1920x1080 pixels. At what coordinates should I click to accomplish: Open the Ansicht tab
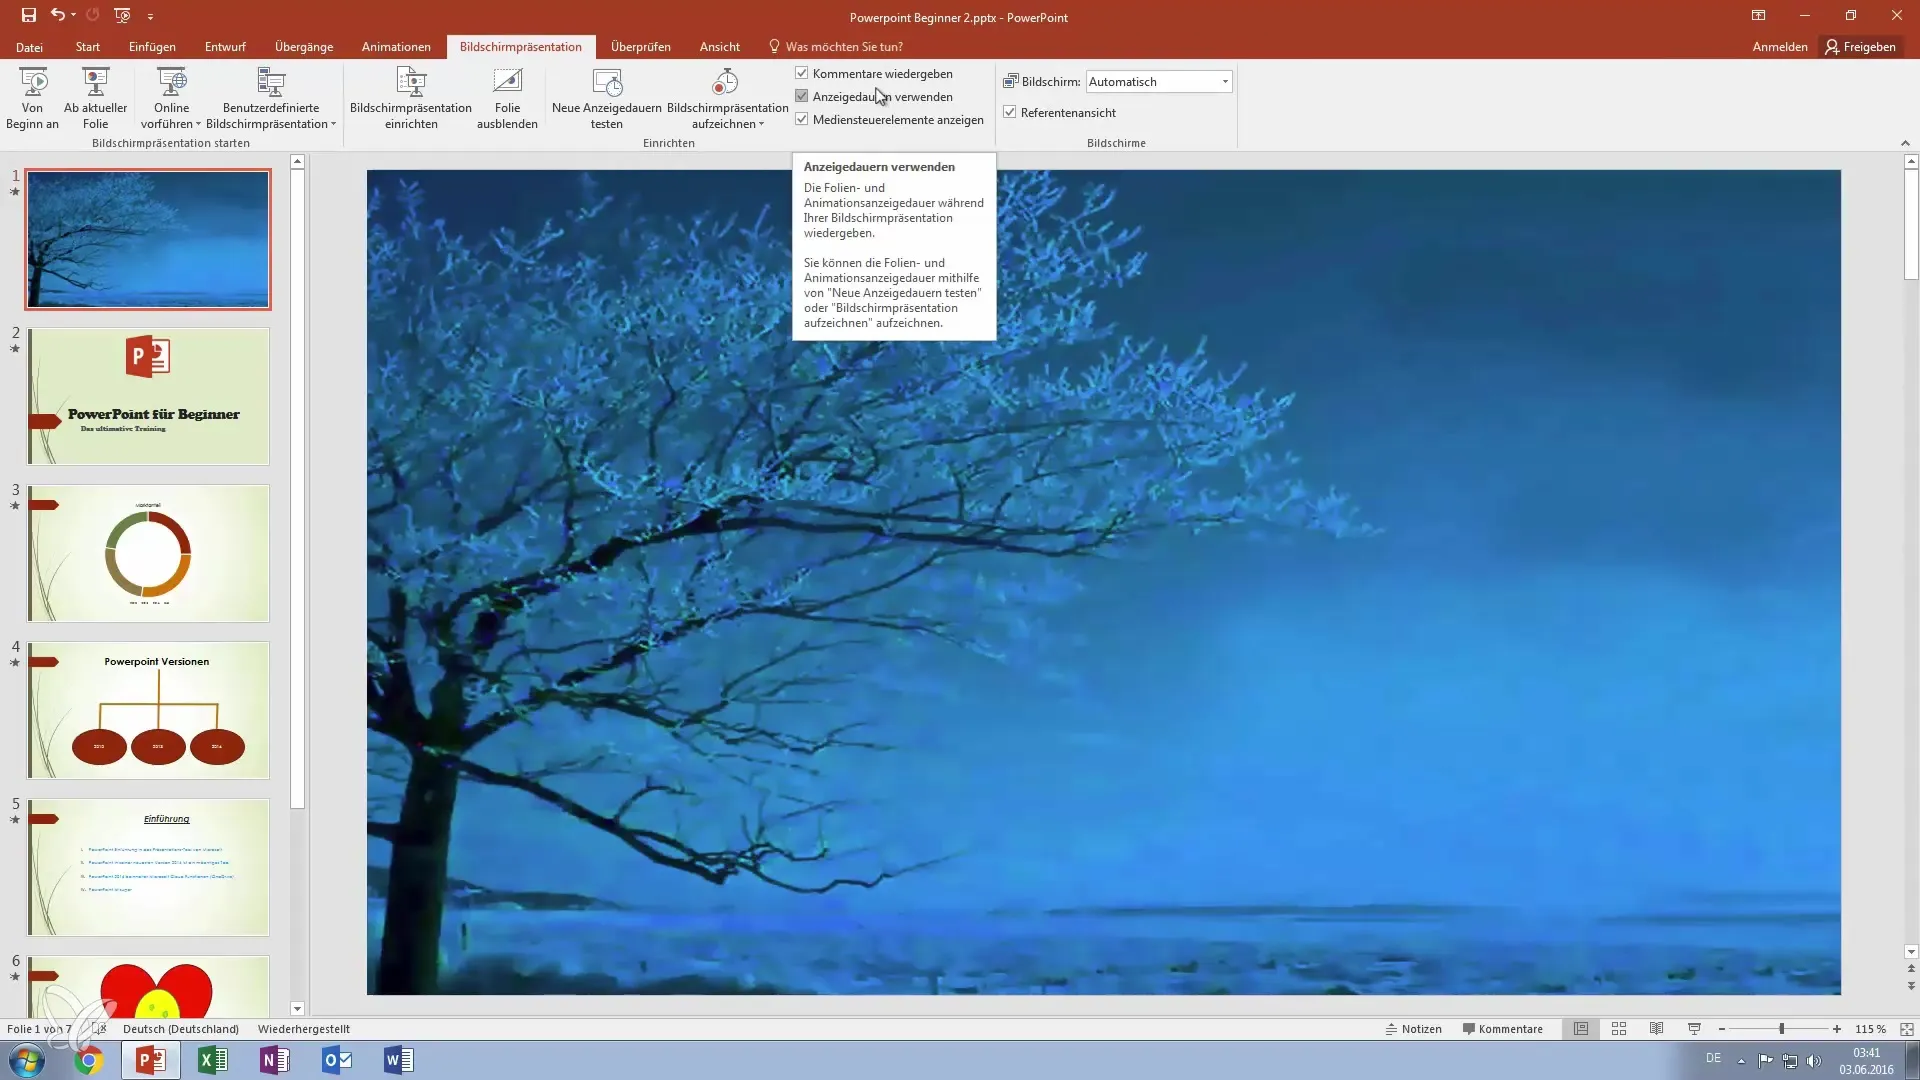point(720,47)
